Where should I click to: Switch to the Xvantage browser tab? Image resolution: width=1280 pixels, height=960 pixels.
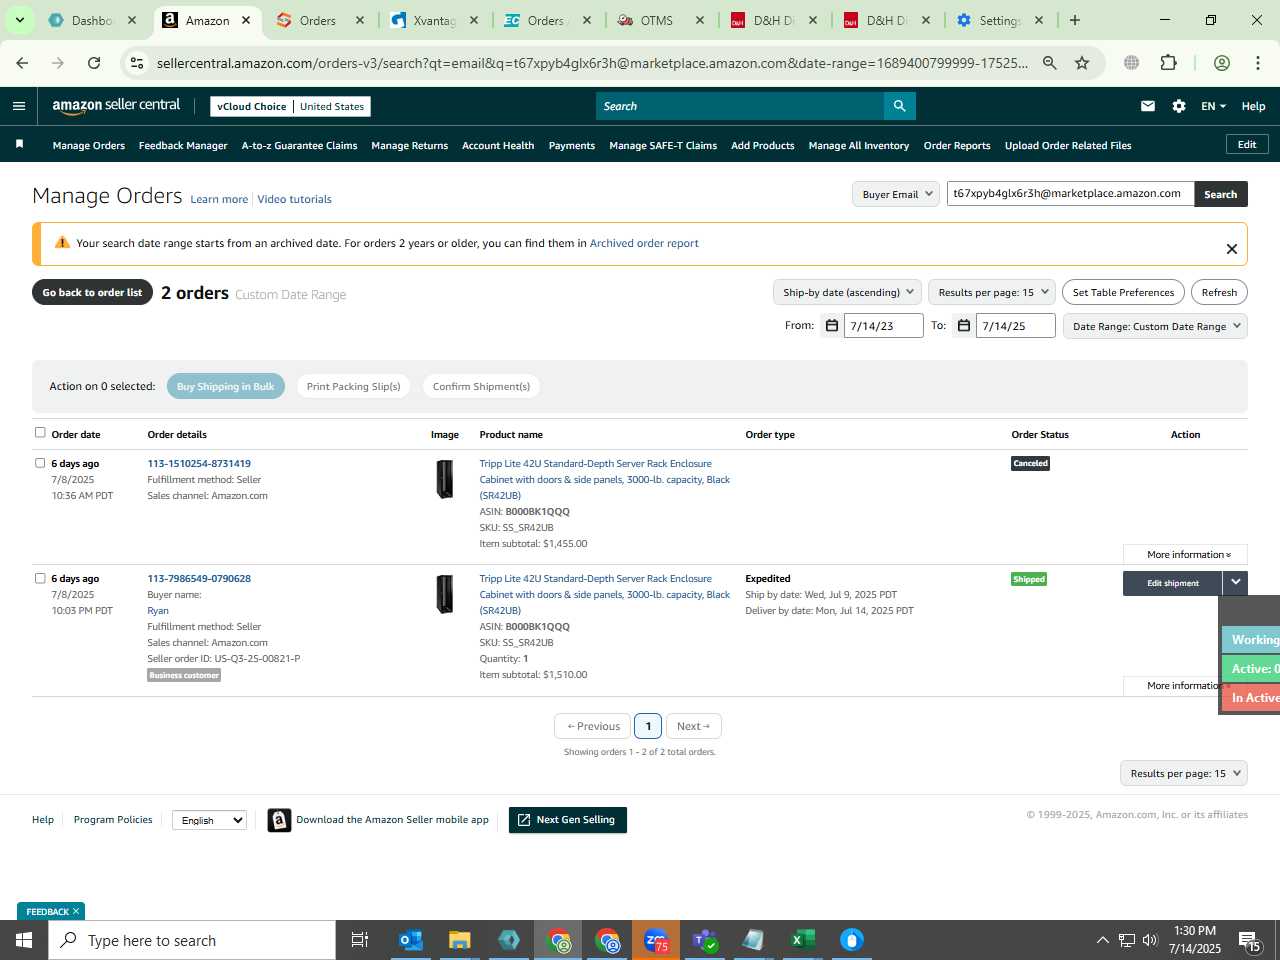click(x=434, y=20)
